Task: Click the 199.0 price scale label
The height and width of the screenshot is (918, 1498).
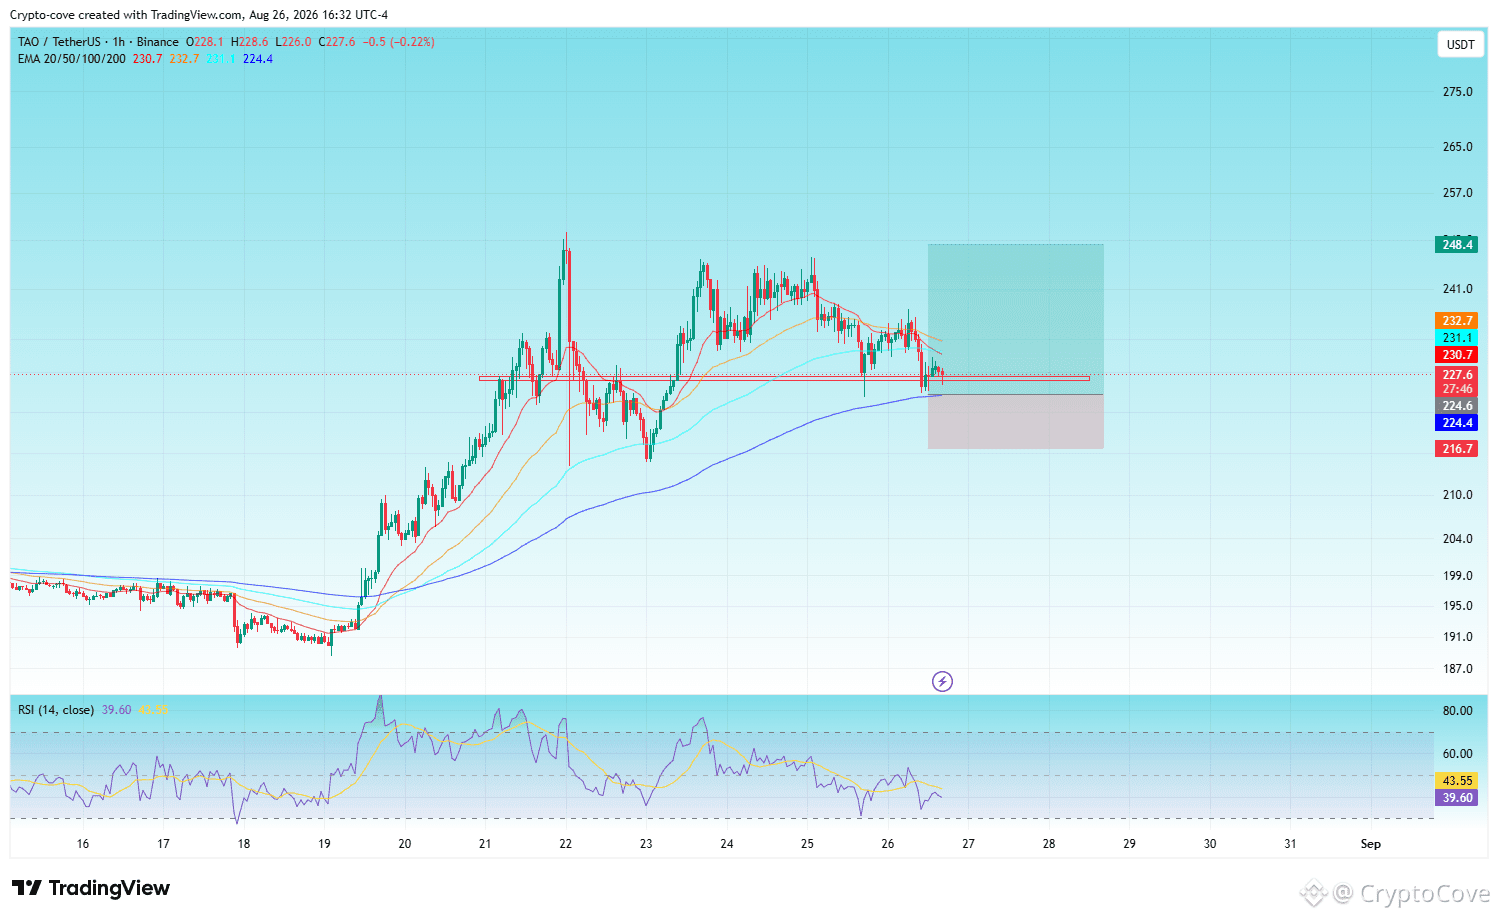Action: point(1457,576)
